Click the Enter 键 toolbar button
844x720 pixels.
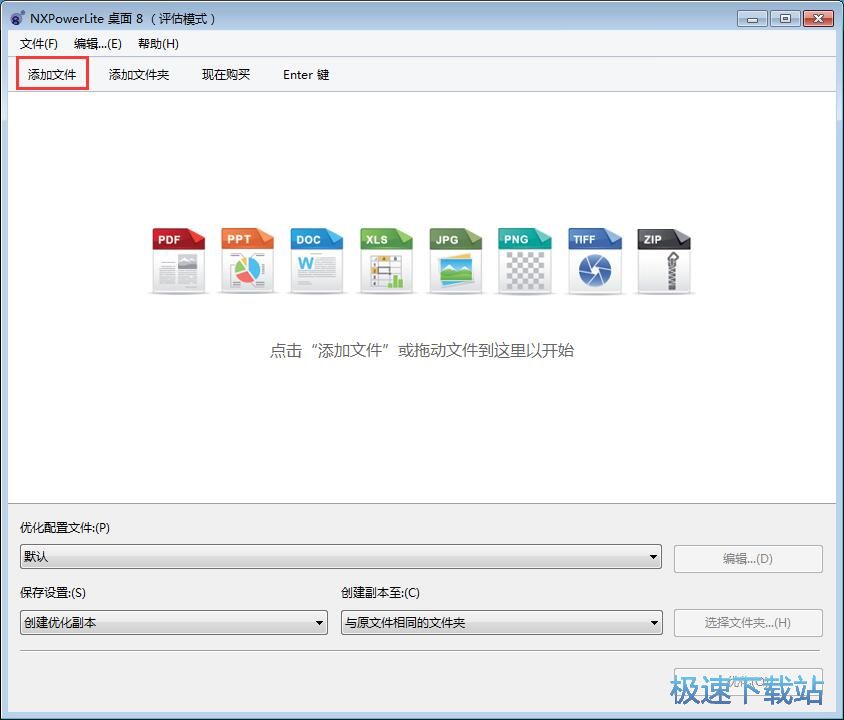[306, 74]
